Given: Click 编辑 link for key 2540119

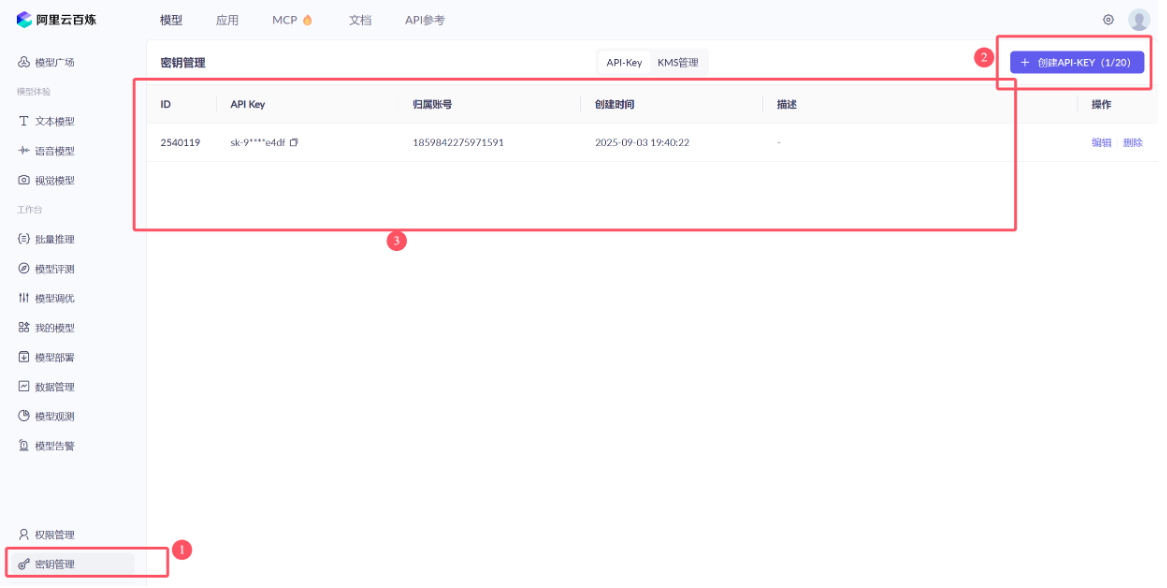Looking at the screenshot, I should [x=1101, y=143].
